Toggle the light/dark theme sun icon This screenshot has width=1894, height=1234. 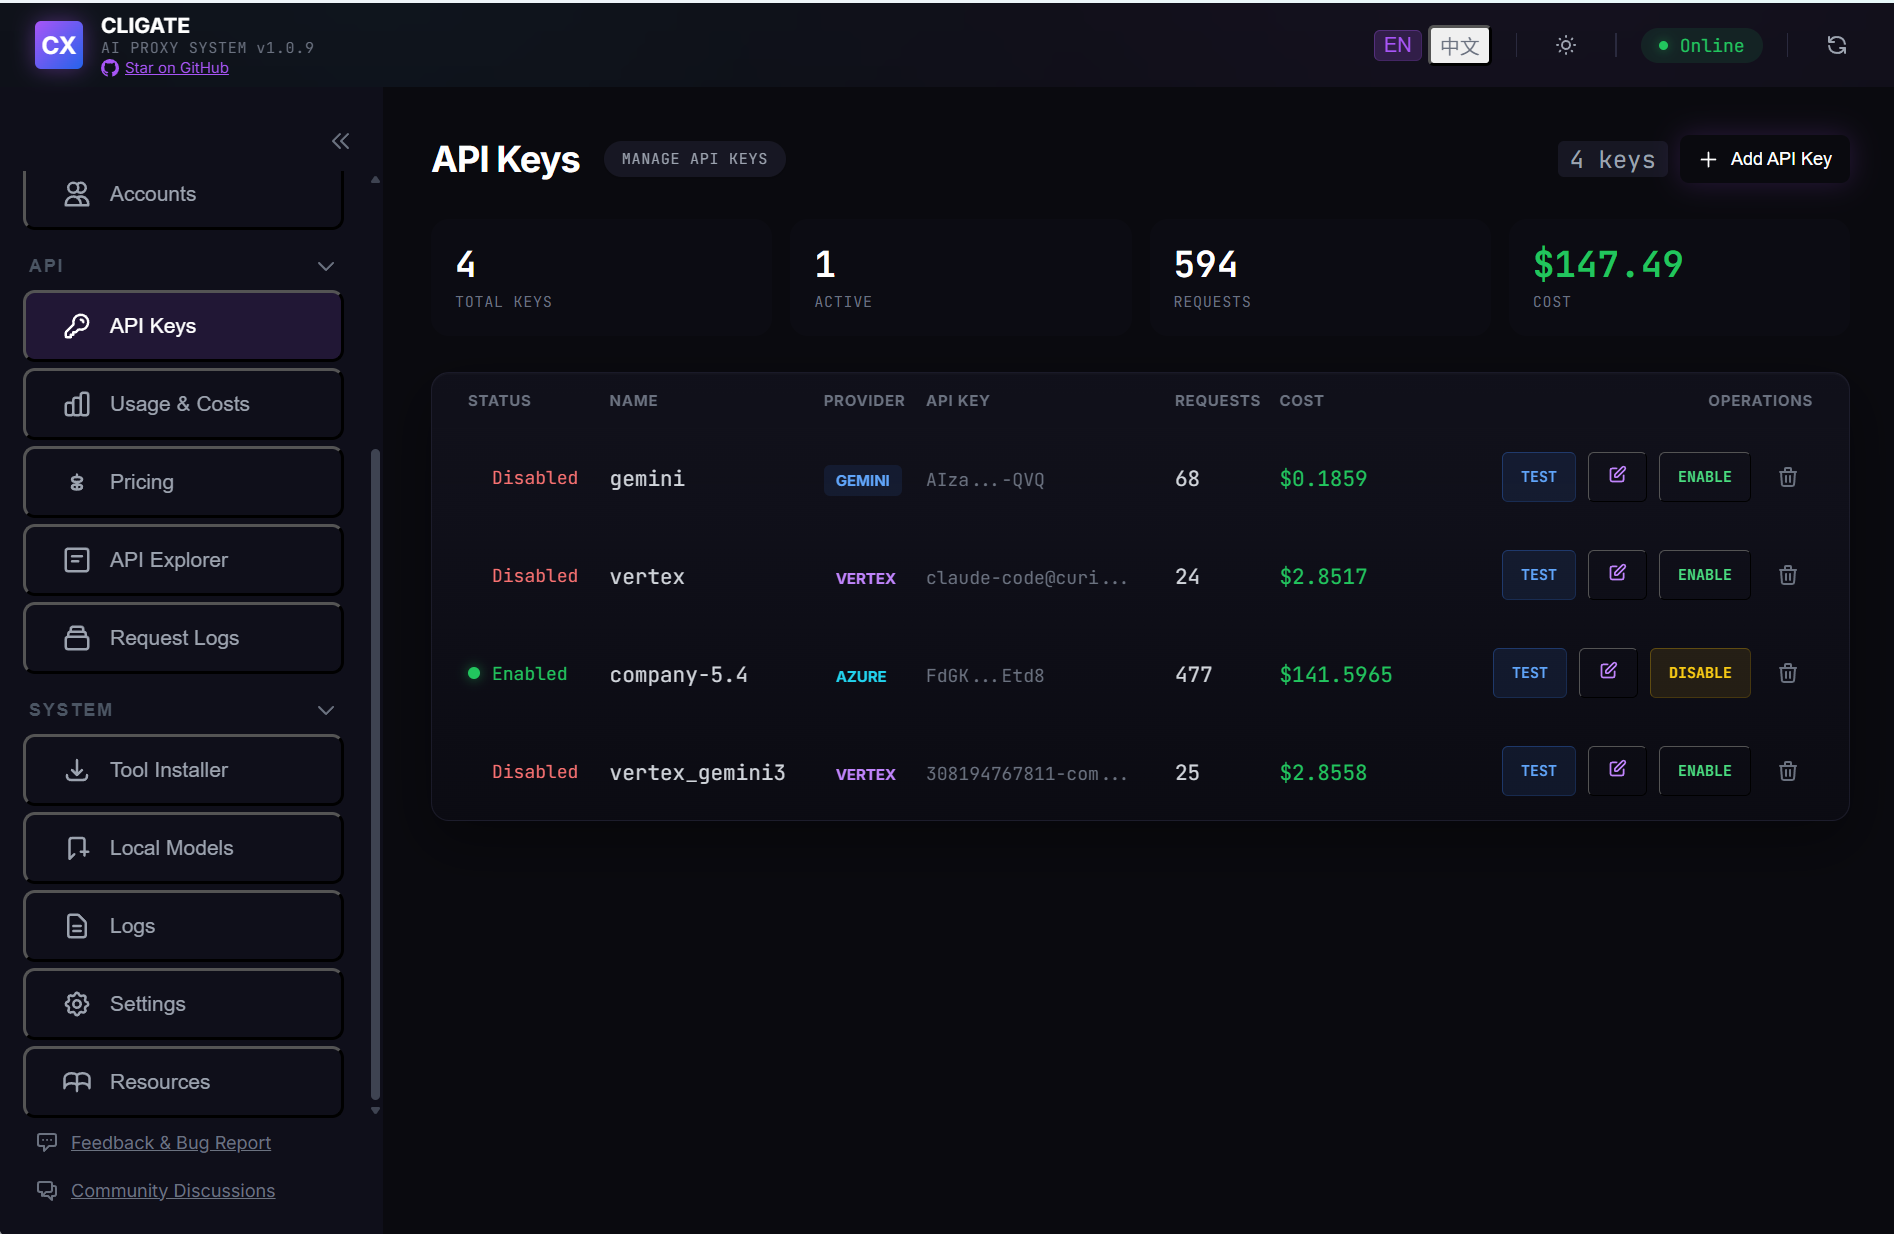click(x=1566, y=45)
